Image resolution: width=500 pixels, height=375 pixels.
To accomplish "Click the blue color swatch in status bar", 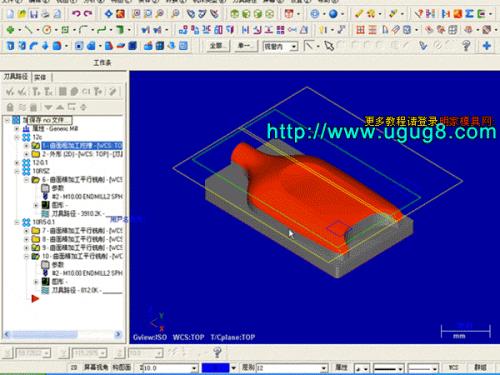I will click(215, 368).
